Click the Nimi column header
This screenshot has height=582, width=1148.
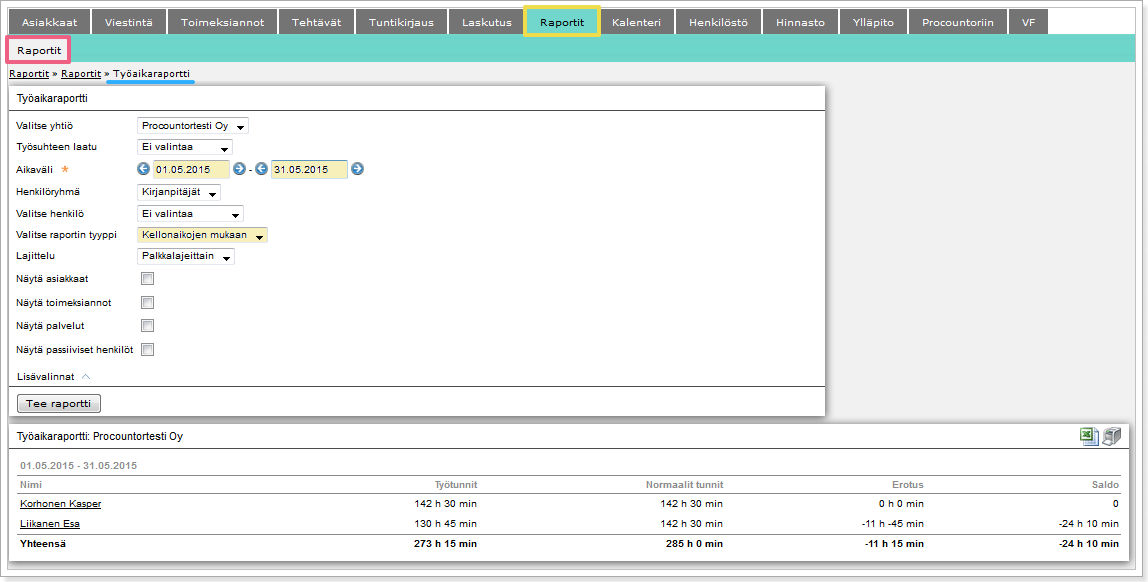click(x=31, y=485)
